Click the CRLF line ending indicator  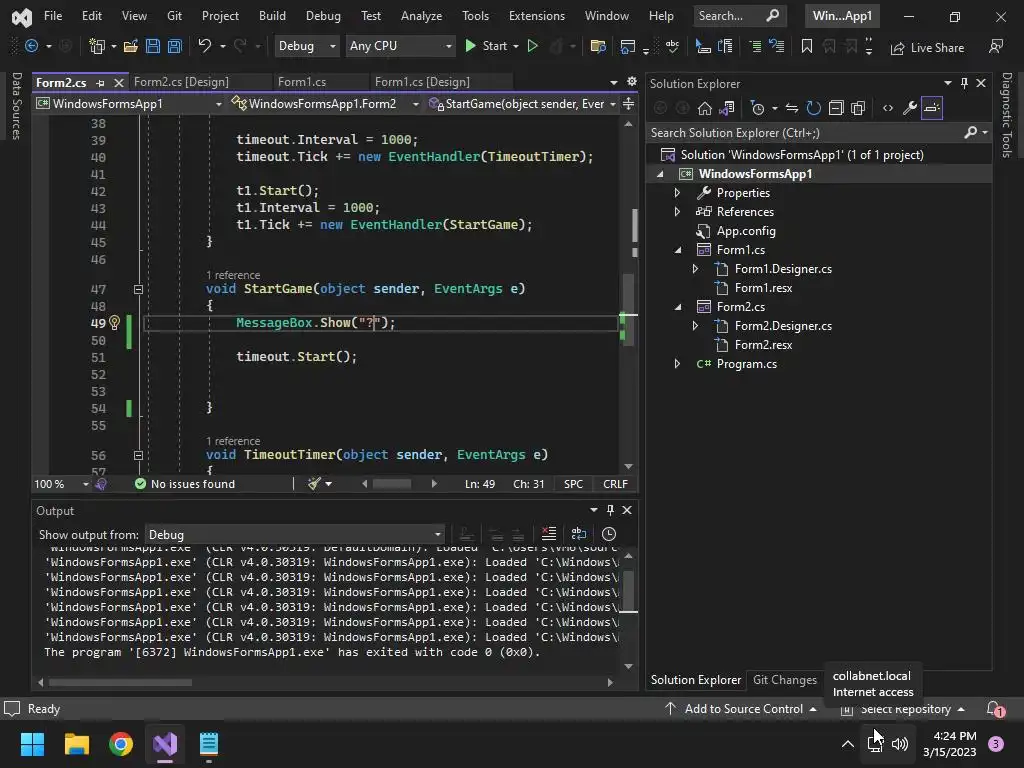[x=615, y=484]
